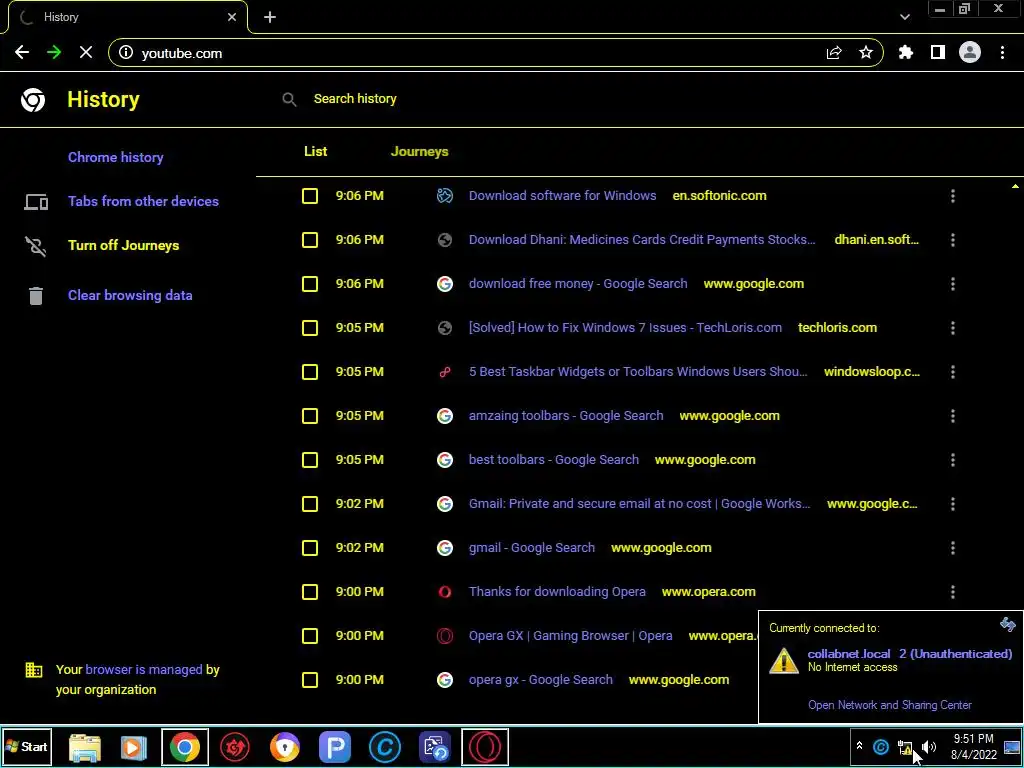Open actions menu for Download software for Windows
Viewport: 1024px width, 768px height.
[953, 196]
